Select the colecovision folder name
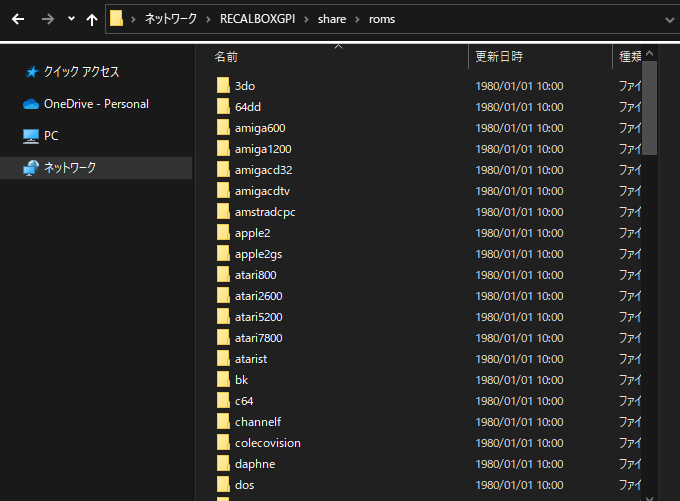Screen dimensions: 680x501 268,443
